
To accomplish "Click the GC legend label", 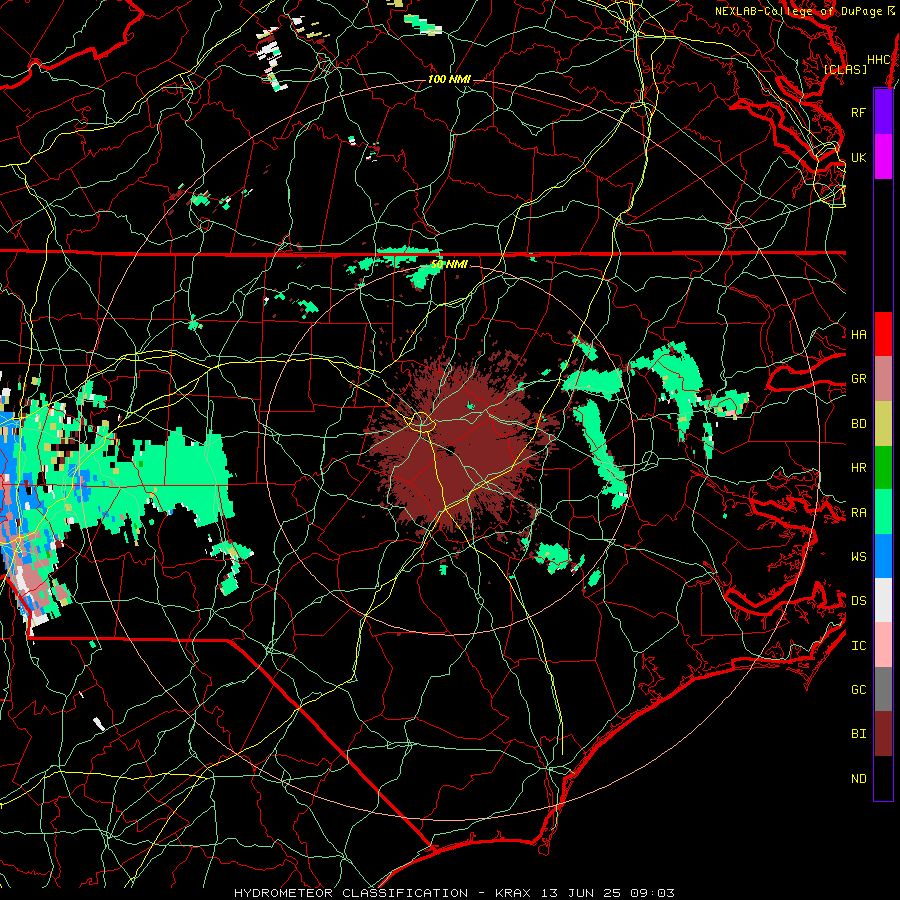I will point(858,689).
